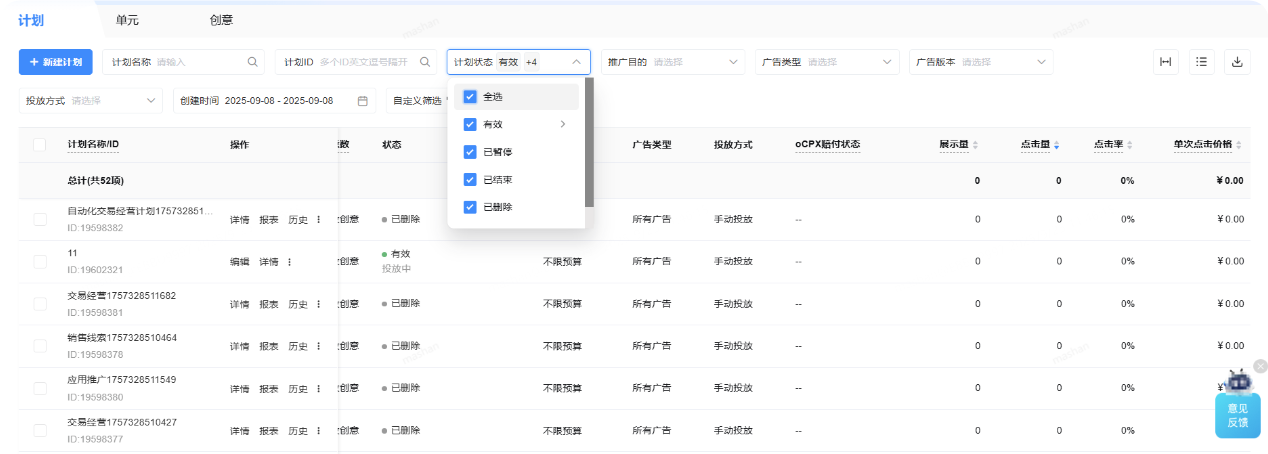Click the column width adjust icon

click(1165, 62)
